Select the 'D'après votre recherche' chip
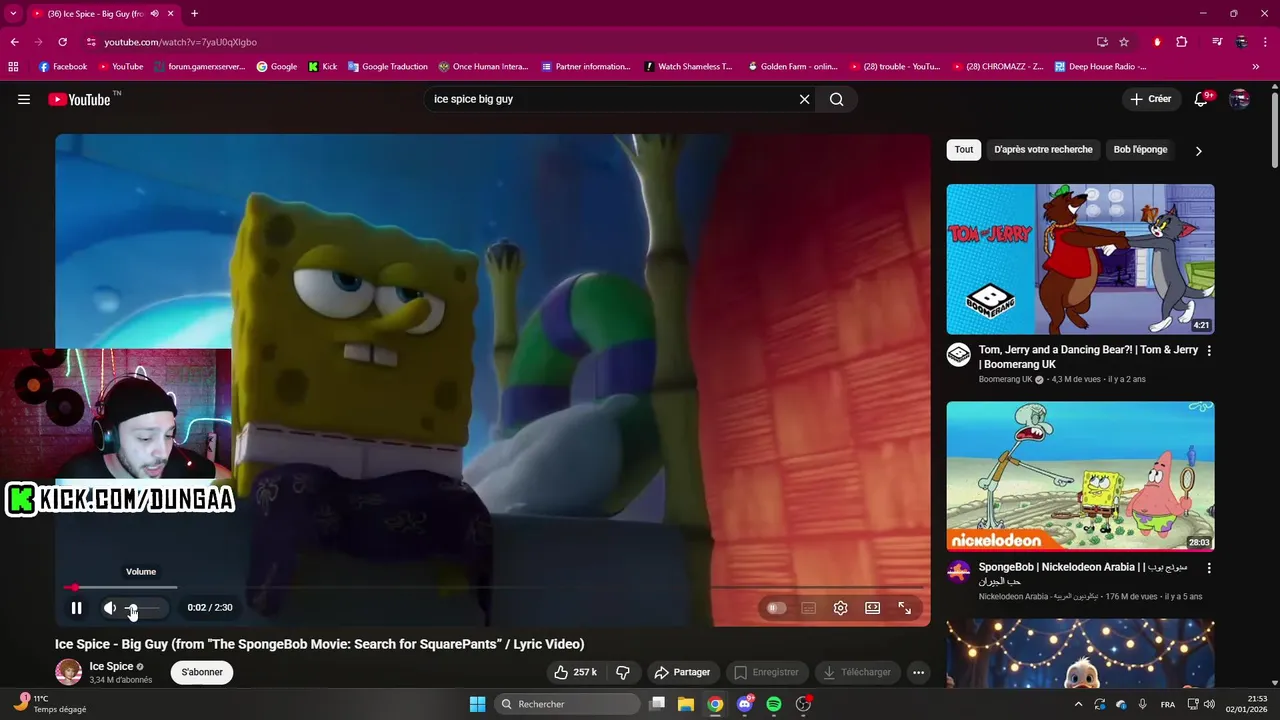Viewport: 1280px width, 720px height. click(x=1043, y=150)
